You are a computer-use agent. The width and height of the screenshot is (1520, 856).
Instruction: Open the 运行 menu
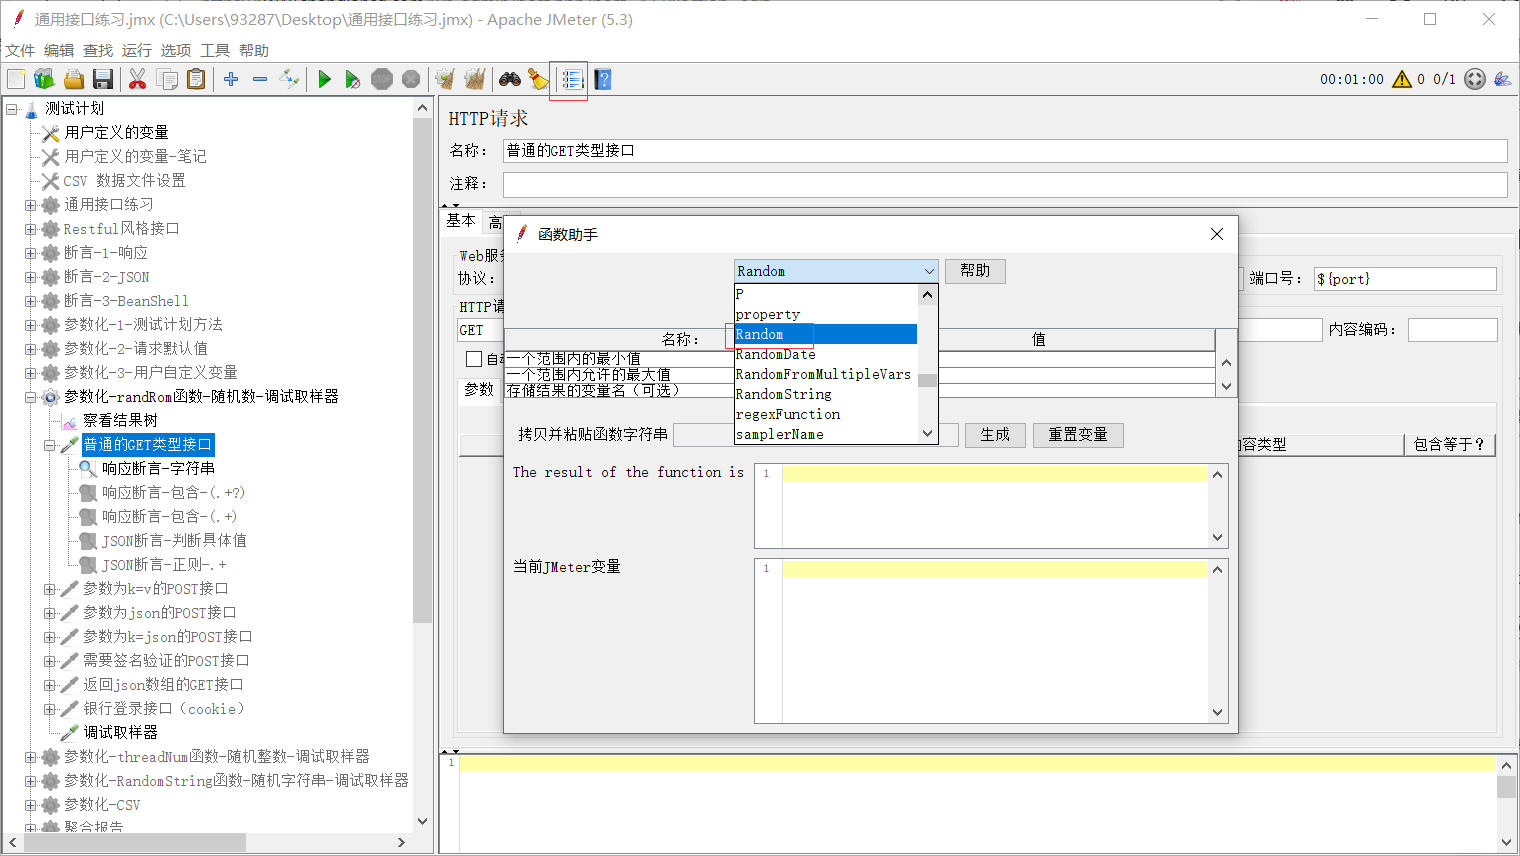coord(137,51)
